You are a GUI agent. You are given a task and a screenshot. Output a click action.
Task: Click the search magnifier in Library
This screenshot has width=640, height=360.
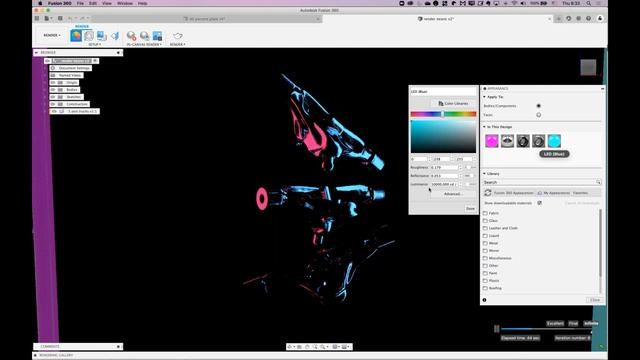pos(598,182)
